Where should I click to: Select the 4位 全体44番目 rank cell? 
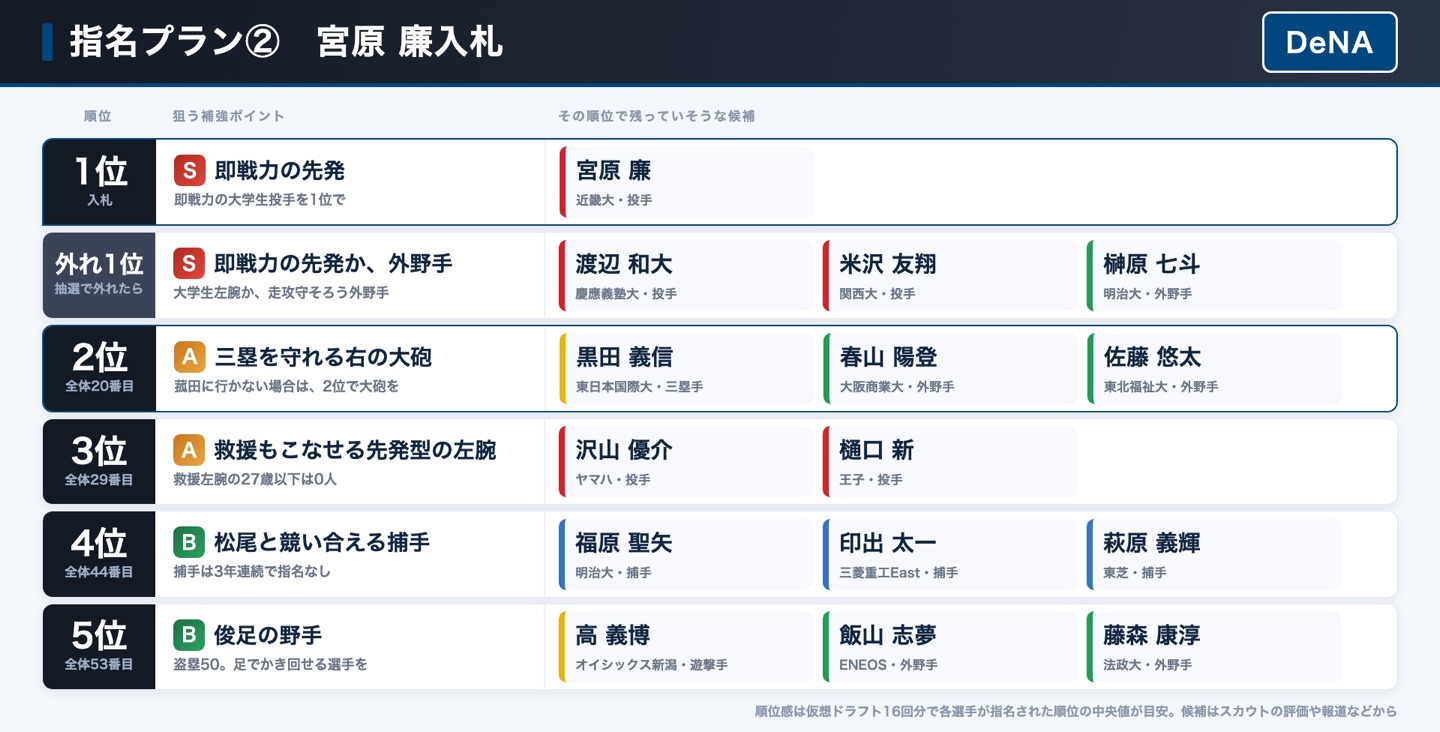coord(99,554)
